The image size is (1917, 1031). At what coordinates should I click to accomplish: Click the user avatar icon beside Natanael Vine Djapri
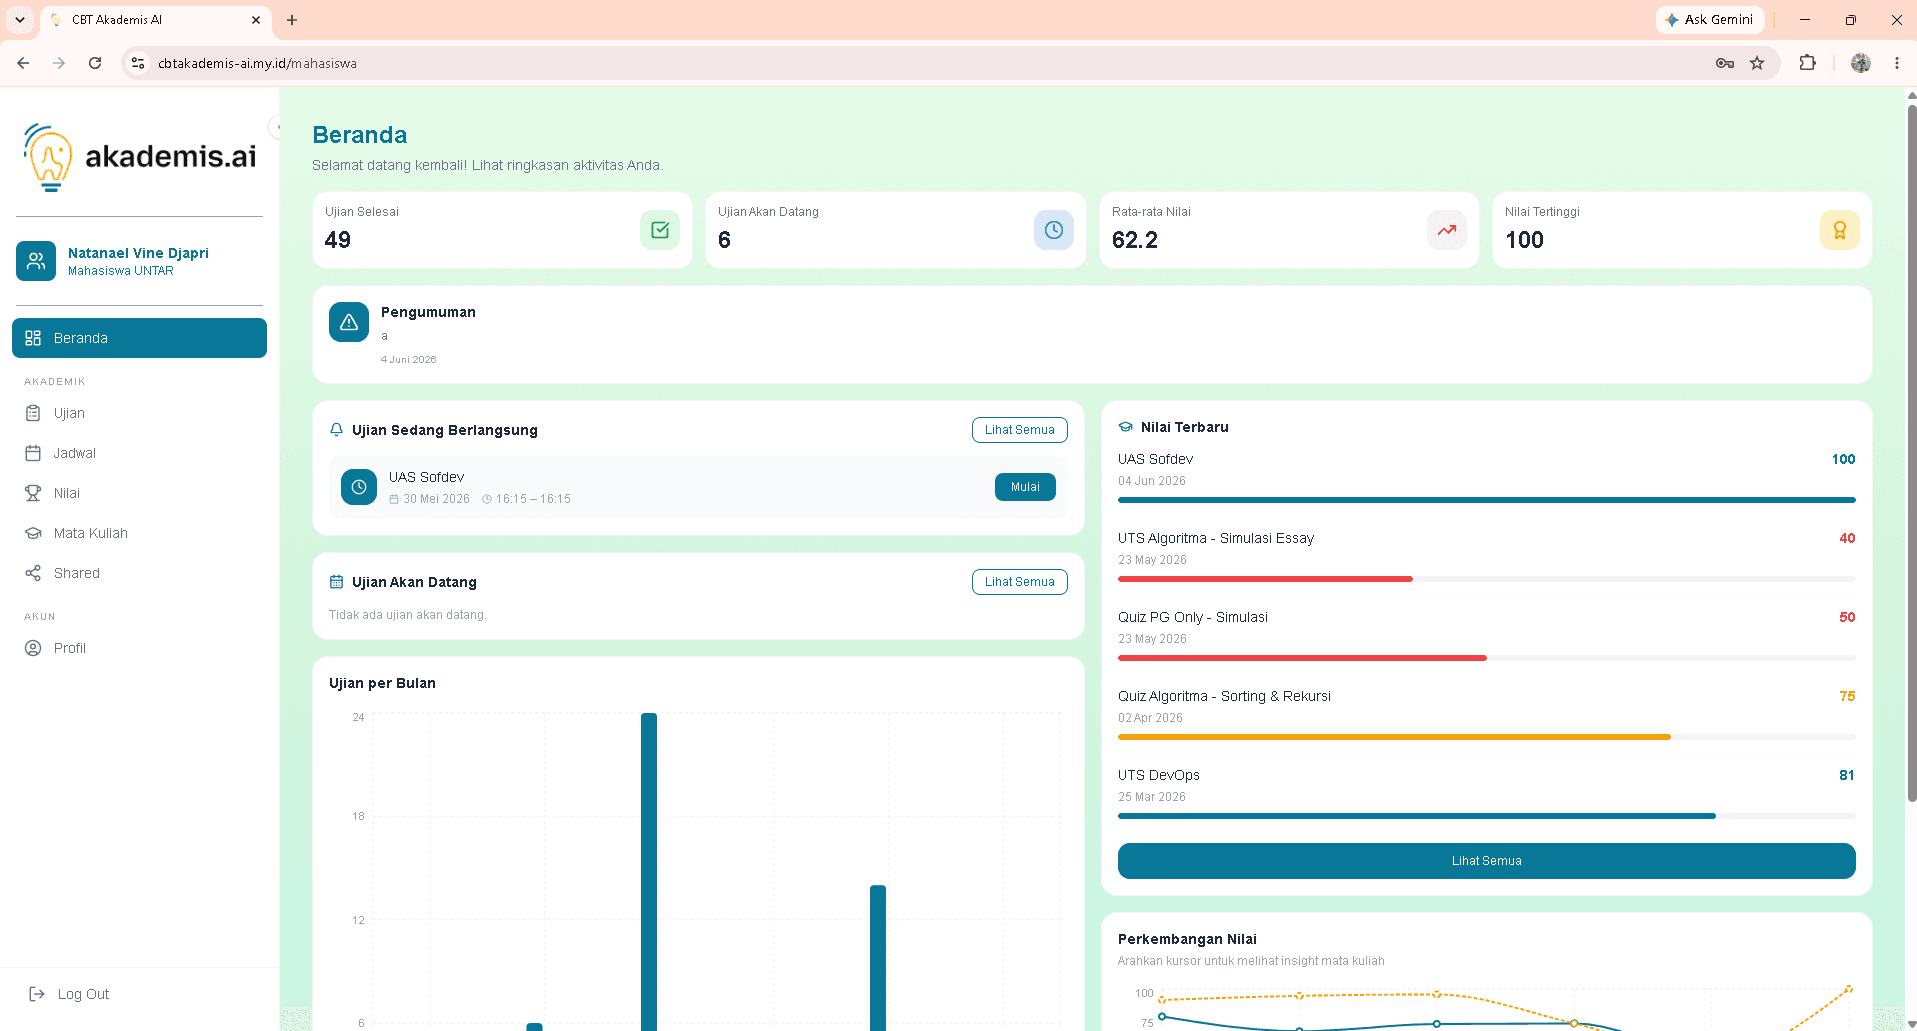pos(36,261)
